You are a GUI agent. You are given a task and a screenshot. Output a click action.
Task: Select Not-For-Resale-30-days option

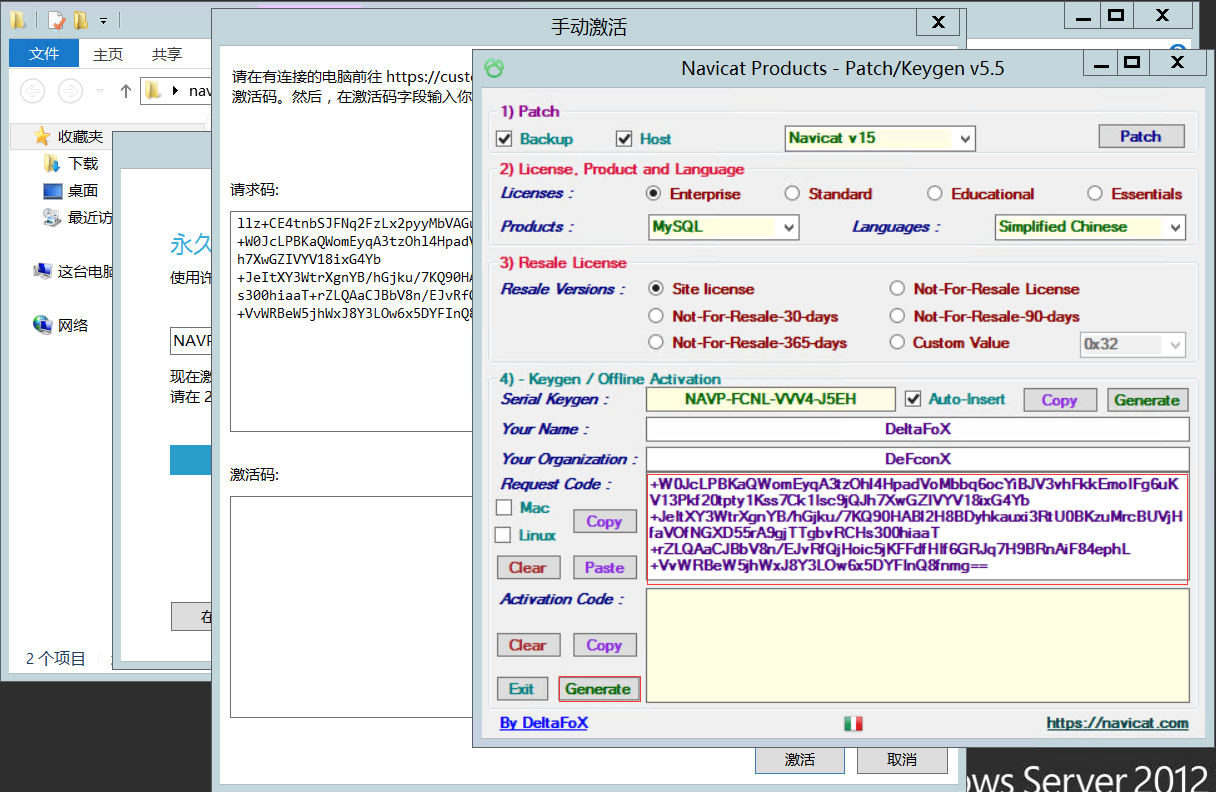coord(656,316)
